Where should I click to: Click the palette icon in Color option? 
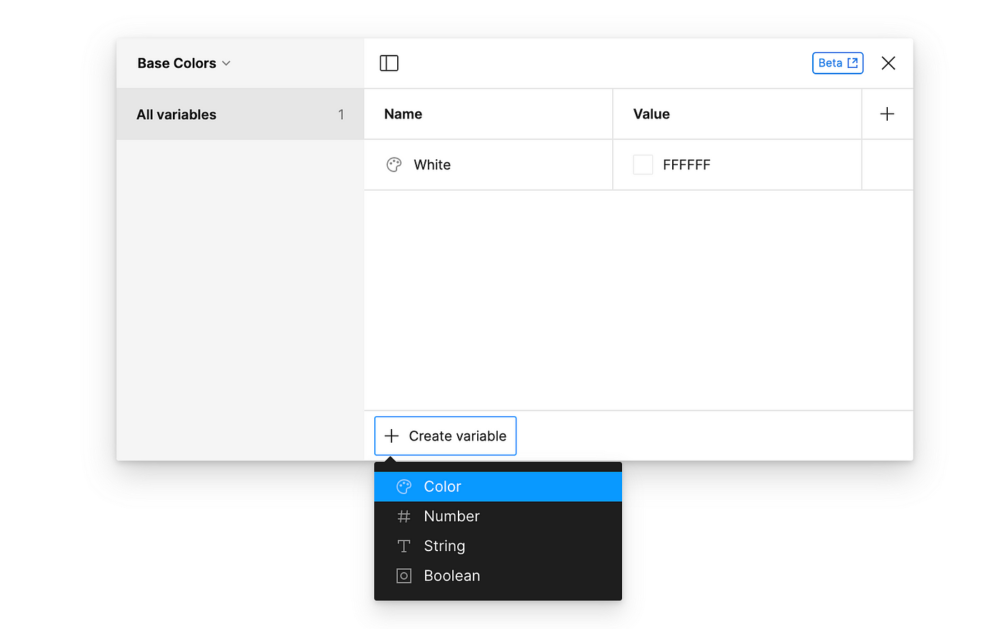tap(404, 487)
